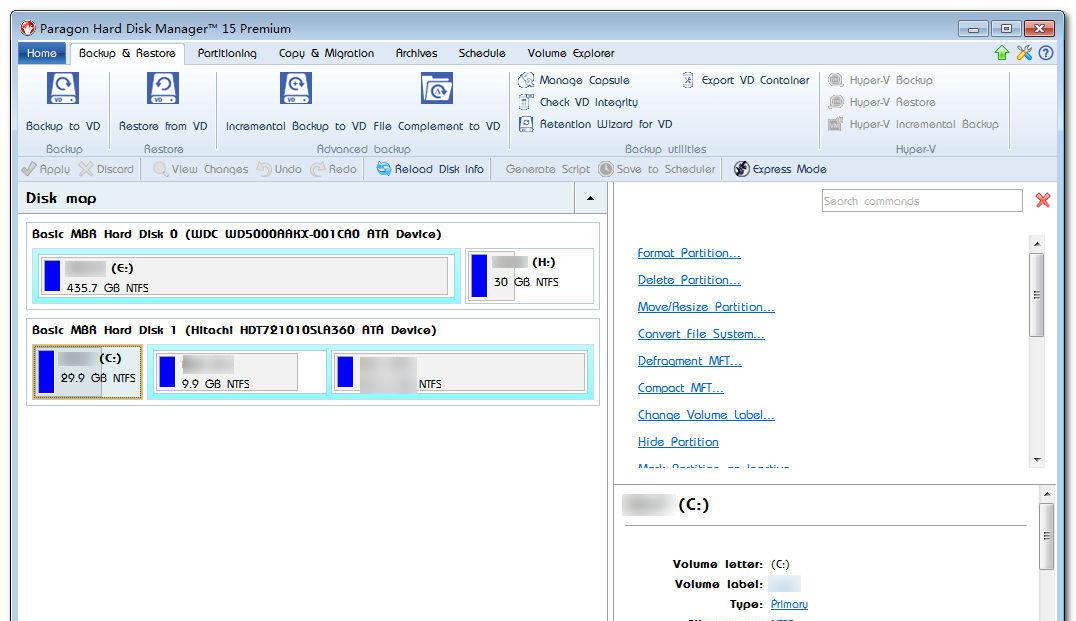The image size is (1076, 621).
Task: Click command list scrollbar down arrow
Action: pyautogui.click(x=1037, y=460)
